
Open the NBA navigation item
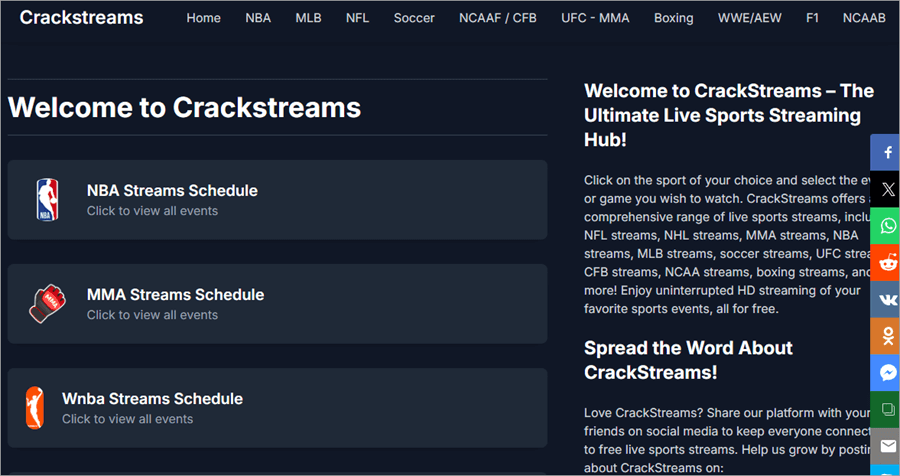coord(258,18)
